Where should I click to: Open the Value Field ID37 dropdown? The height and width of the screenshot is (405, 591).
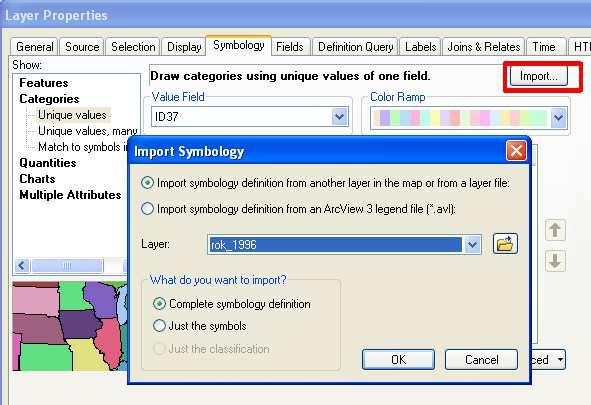click(340, 117)
